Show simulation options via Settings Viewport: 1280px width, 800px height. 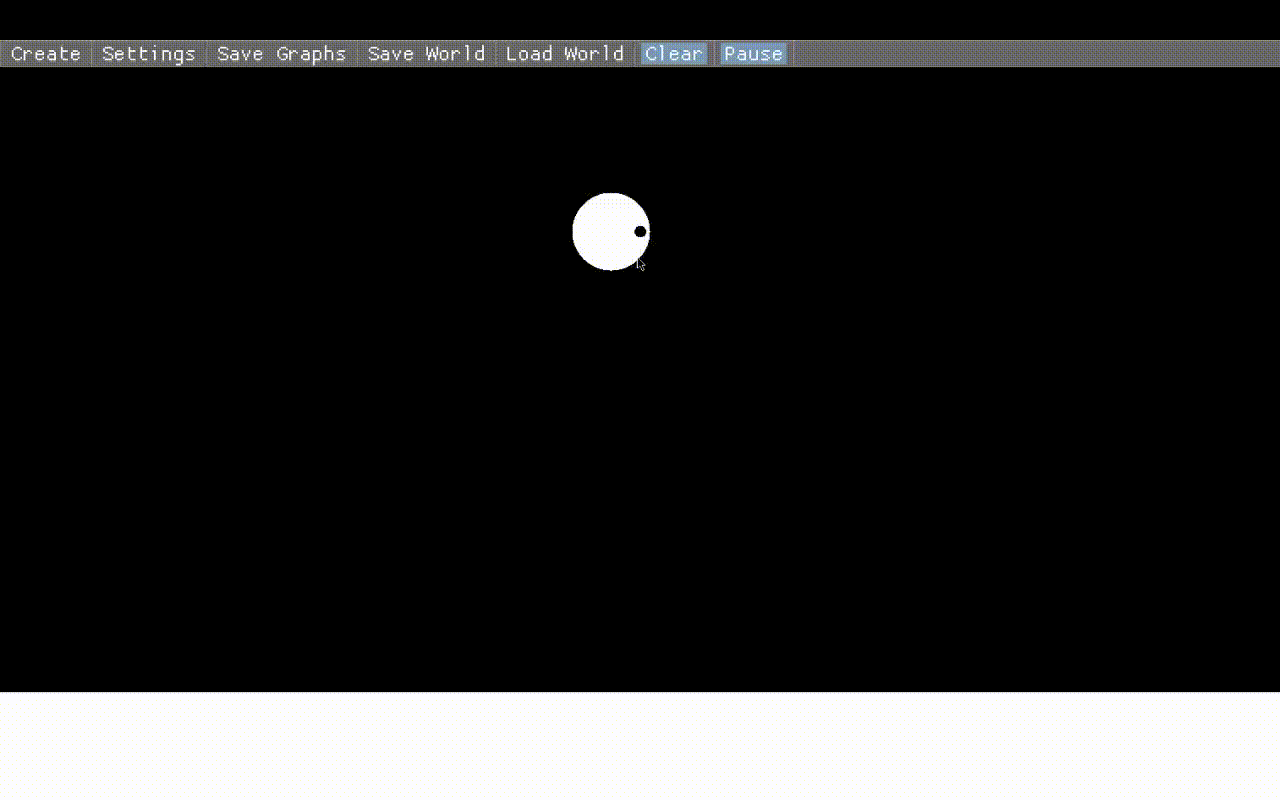[x=149, y=54]
